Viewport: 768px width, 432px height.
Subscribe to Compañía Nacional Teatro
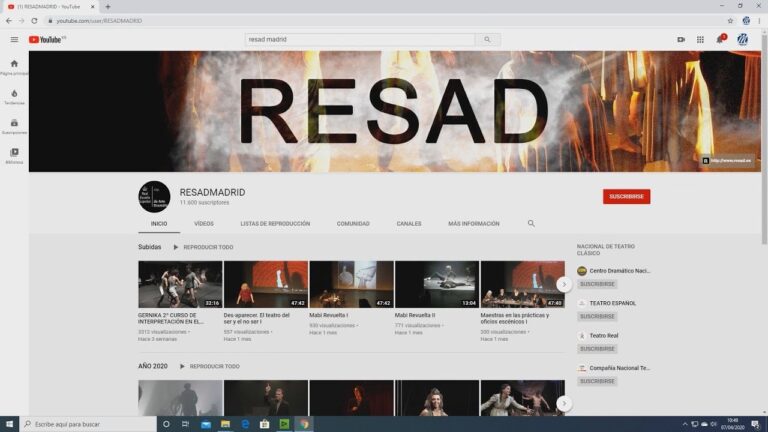pyautogui.click(x=597, y=381)
